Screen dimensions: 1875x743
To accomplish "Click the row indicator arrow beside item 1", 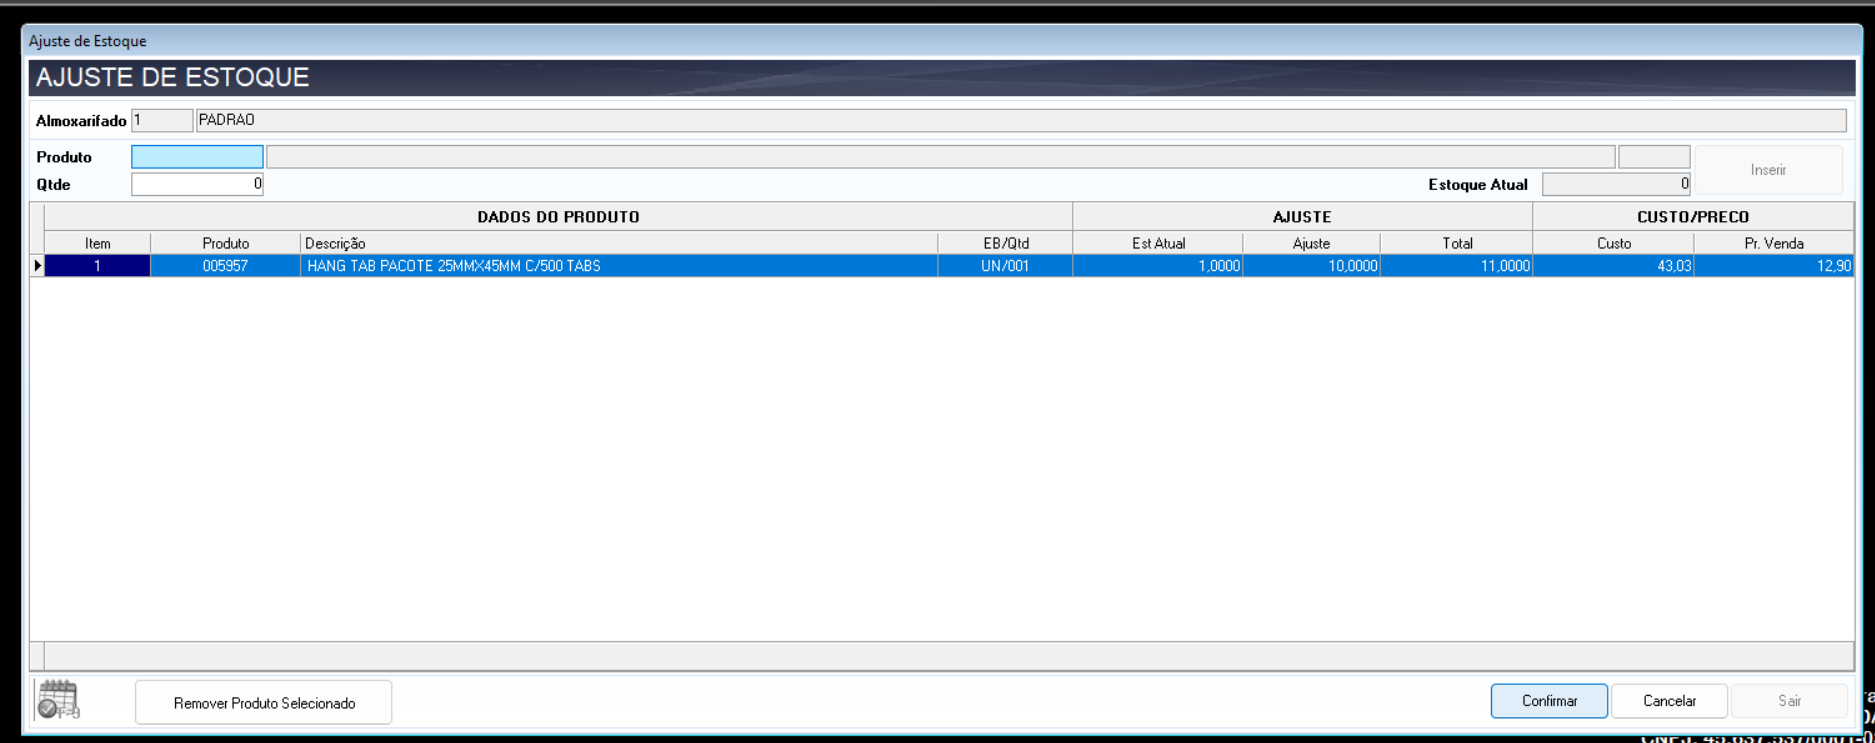I will (x=37, y=266).
